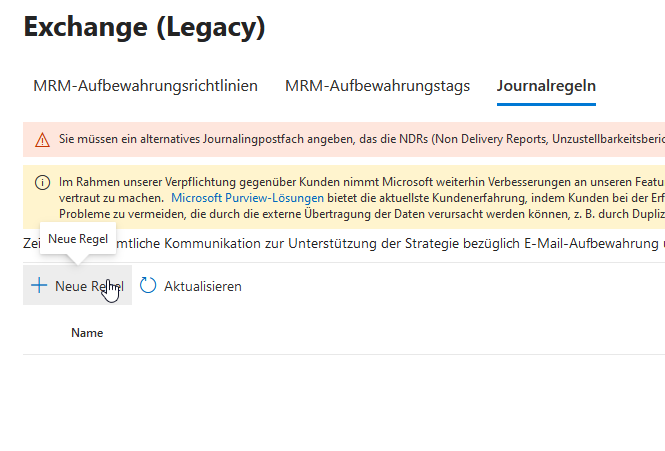Click the Neue Regel tooltip bubble
Screen dimensions: 665x451
(77, 239)
